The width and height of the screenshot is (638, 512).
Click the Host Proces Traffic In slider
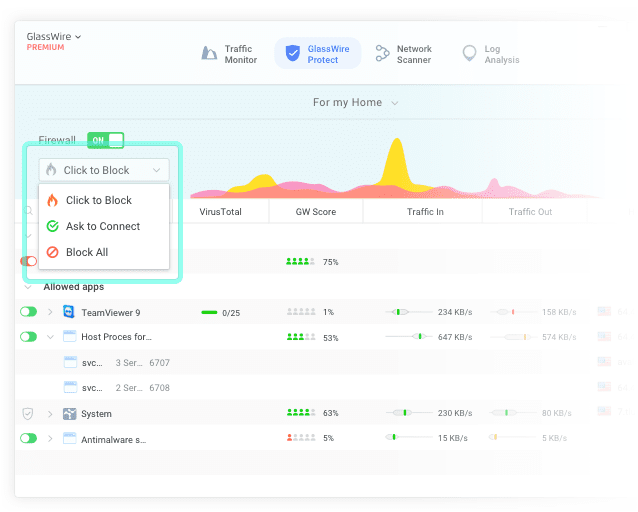coord(408,336)
